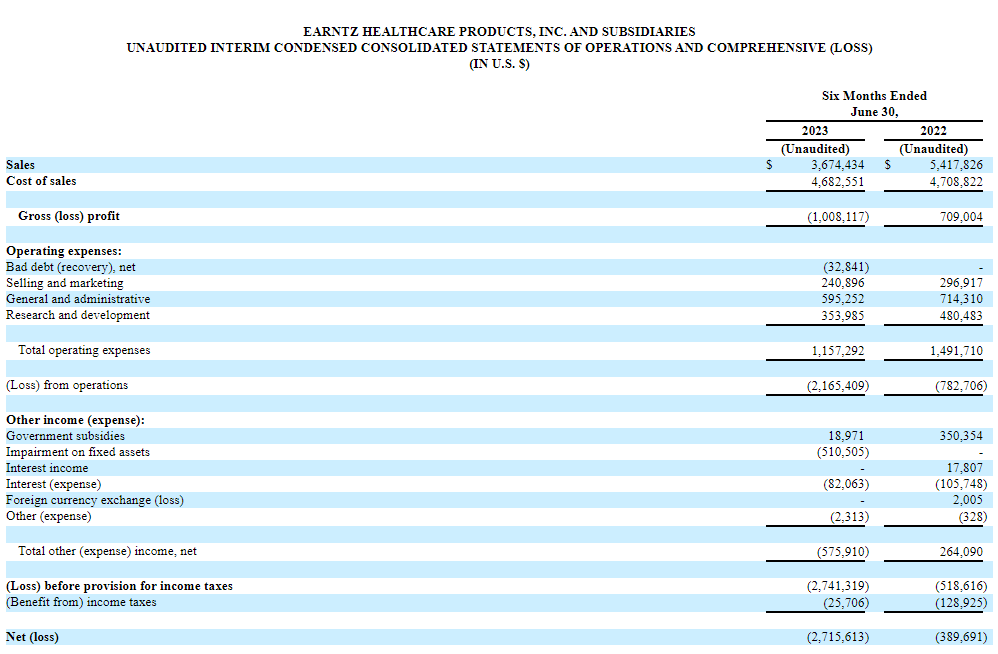Select Sales value 3,674,434
The height and width of the screenshot is (654, 998).
point(838,165)
